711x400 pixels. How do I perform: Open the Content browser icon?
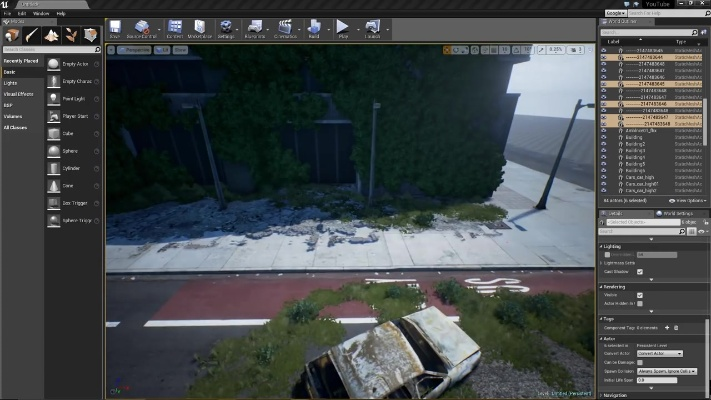(174, 29)
